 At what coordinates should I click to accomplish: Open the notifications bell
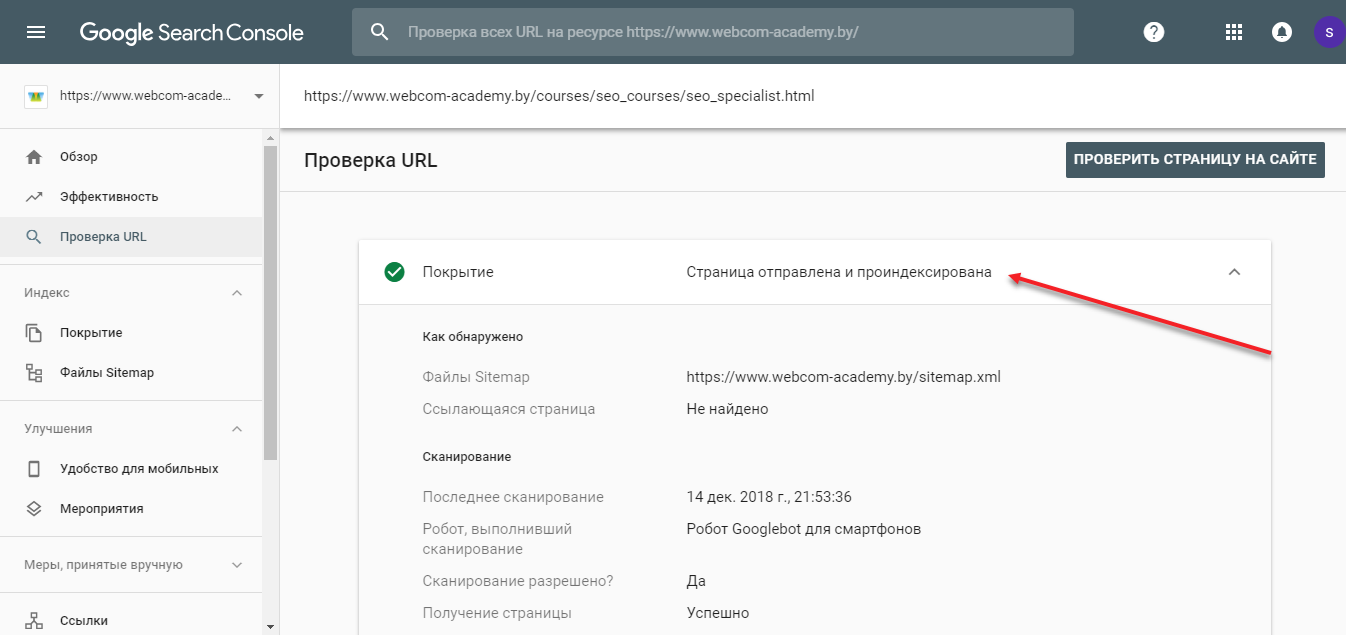(1281, 32)
